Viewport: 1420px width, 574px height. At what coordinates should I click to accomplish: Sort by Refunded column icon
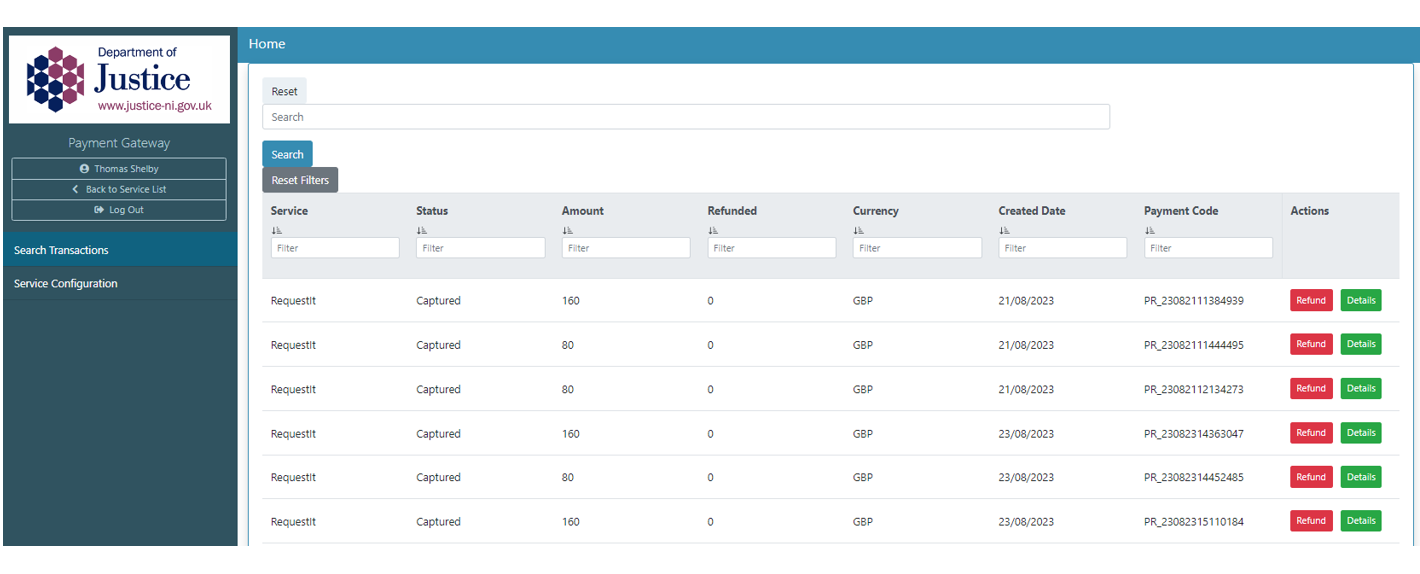click(713, 230)
